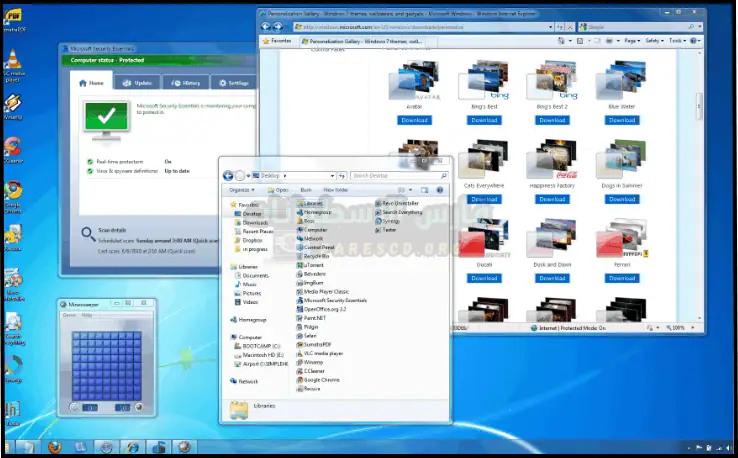
Task: Select Downloads in Explorer Favorites
Action: (x=254, y=222)
